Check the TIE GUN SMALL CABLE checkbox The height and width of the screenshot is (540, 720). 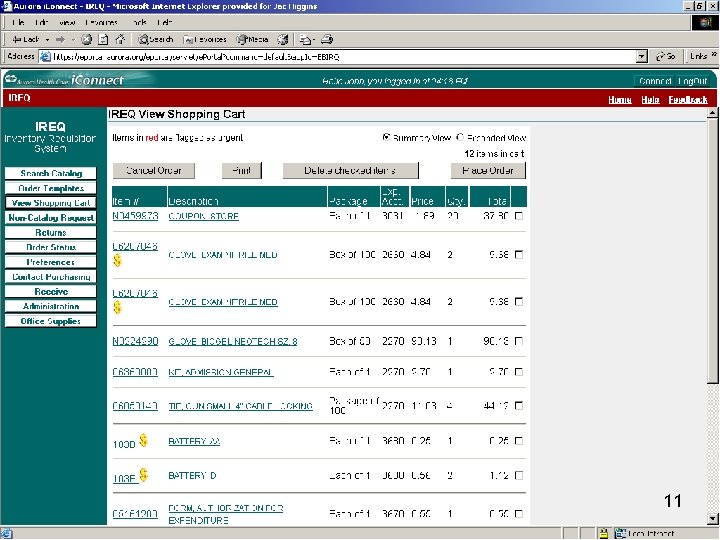coord(519,405)
